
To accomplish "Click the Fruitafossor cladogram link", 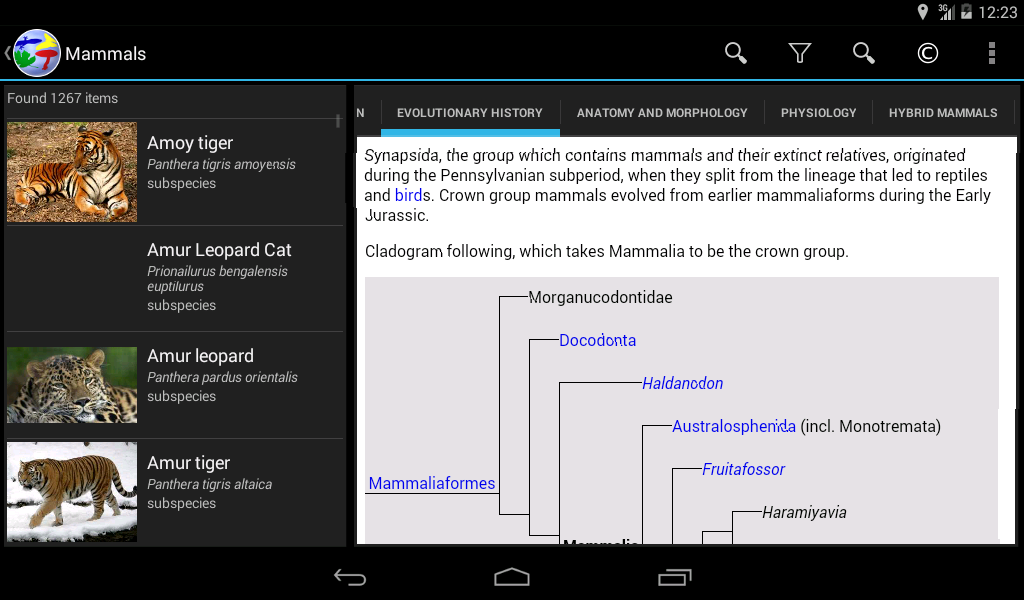I will click(743, 469).
